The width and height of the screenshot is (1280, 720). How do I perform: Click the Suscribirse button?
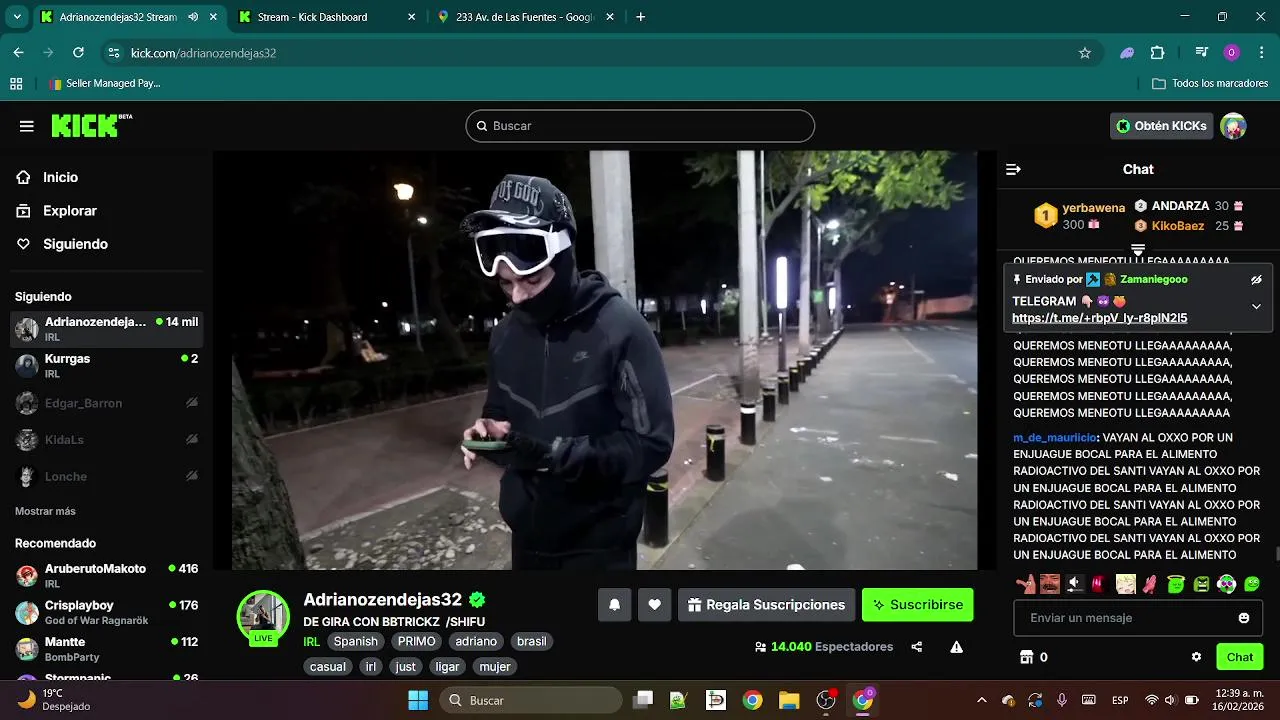click(x=917, y=605)
